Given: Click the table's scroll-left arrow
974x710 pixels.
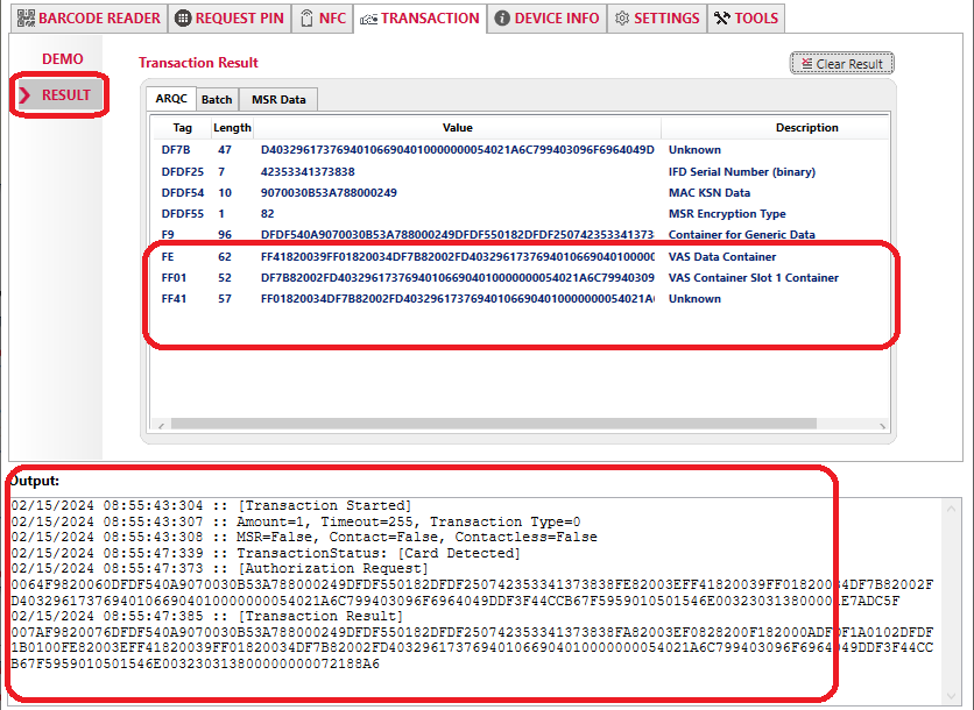Looking at the screenshot, I should pyautogui.click(x=161, y=426).
